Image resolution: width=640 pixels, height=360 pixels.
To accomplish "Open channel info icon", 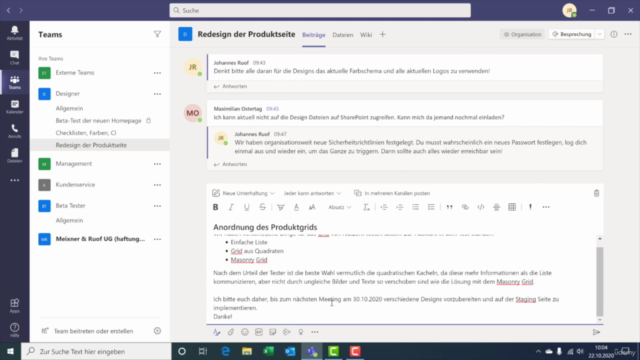I will pos(614,34).
